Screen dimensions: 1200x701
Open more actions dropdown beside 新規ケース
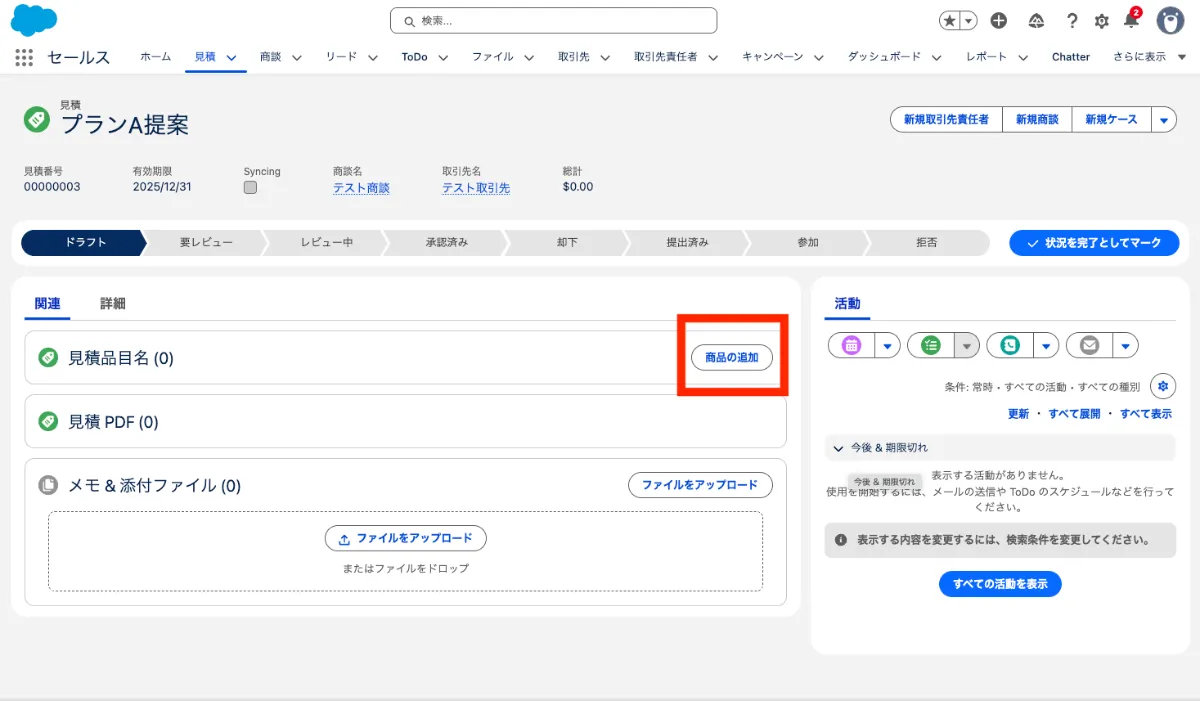click(x=1164, y=119)
